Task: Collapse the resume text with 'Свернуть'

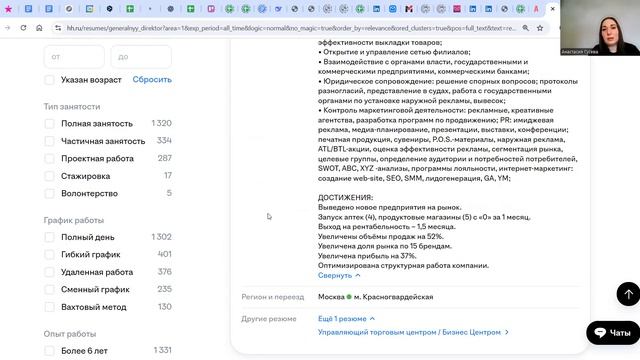Action: [339, 276]
